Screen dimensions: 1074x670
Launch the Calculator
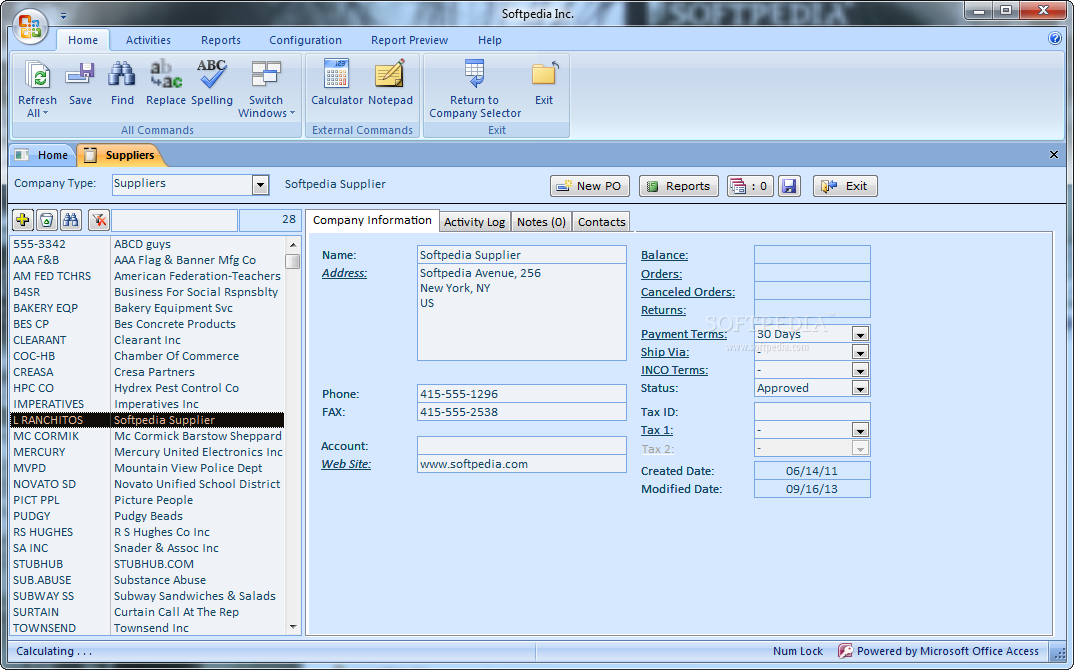(x=336, y=82)
